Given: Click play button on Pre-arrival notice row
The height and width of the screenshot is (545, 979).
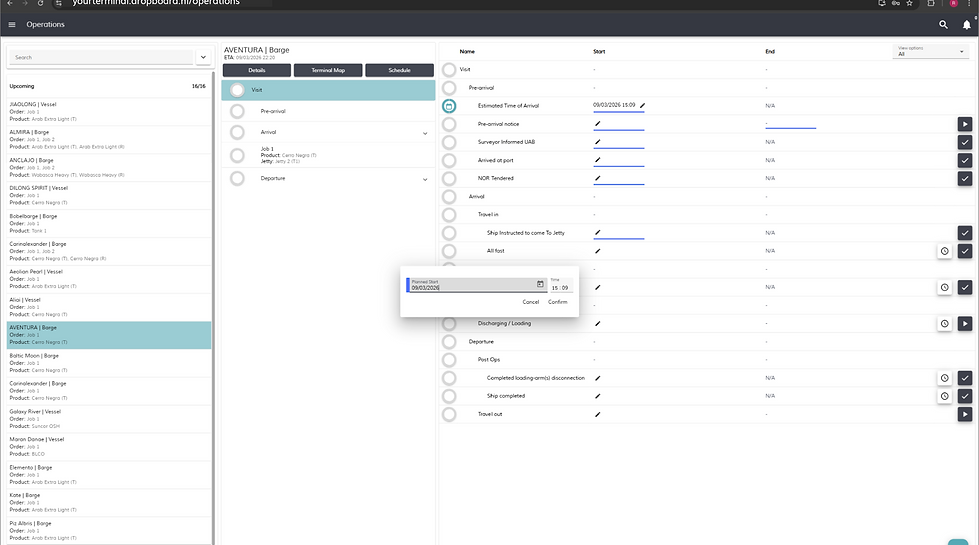Looking at the screenshot, I should [965, 124].
